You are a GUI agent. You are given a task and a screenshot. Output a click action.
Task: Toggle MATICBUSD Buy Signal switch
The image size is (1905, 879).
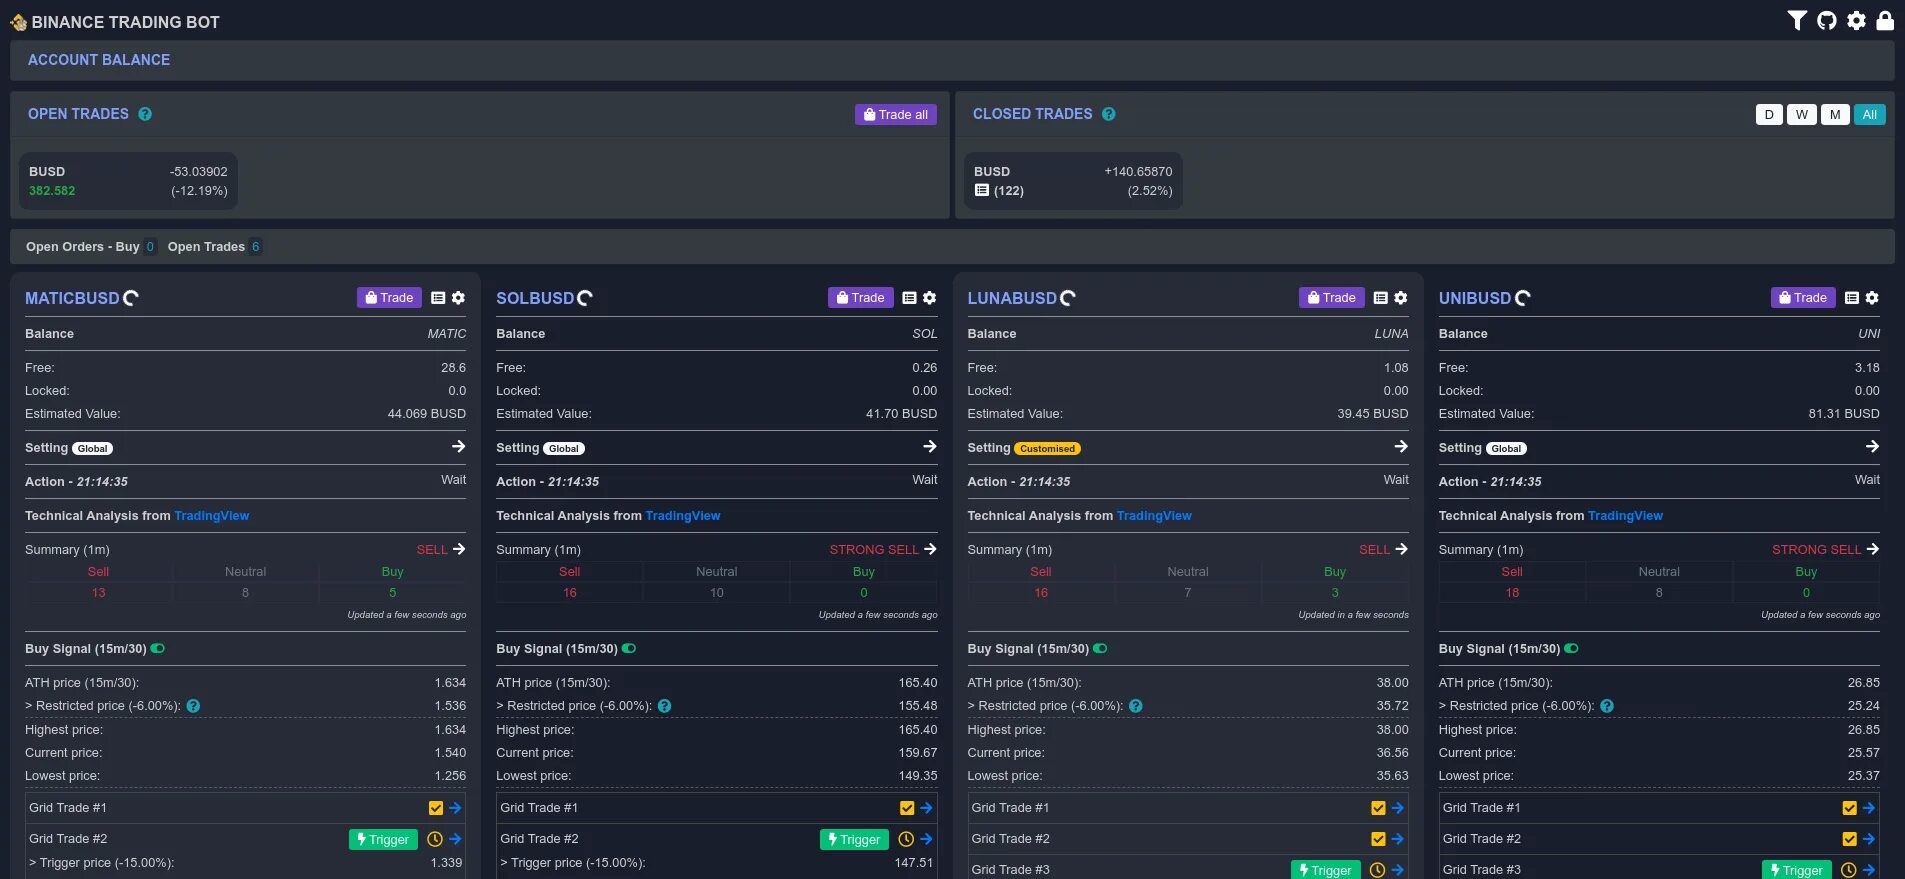click(x=158, y=649)
